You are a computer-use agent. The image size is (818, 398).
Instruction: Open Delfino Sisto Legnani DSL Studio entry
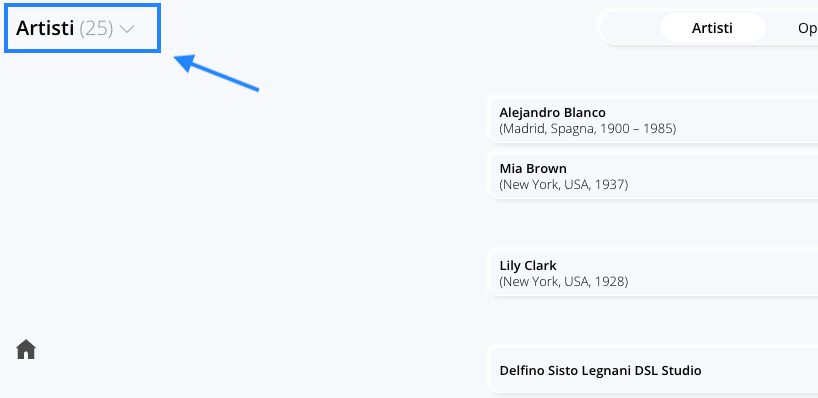[x=654, y=370]
